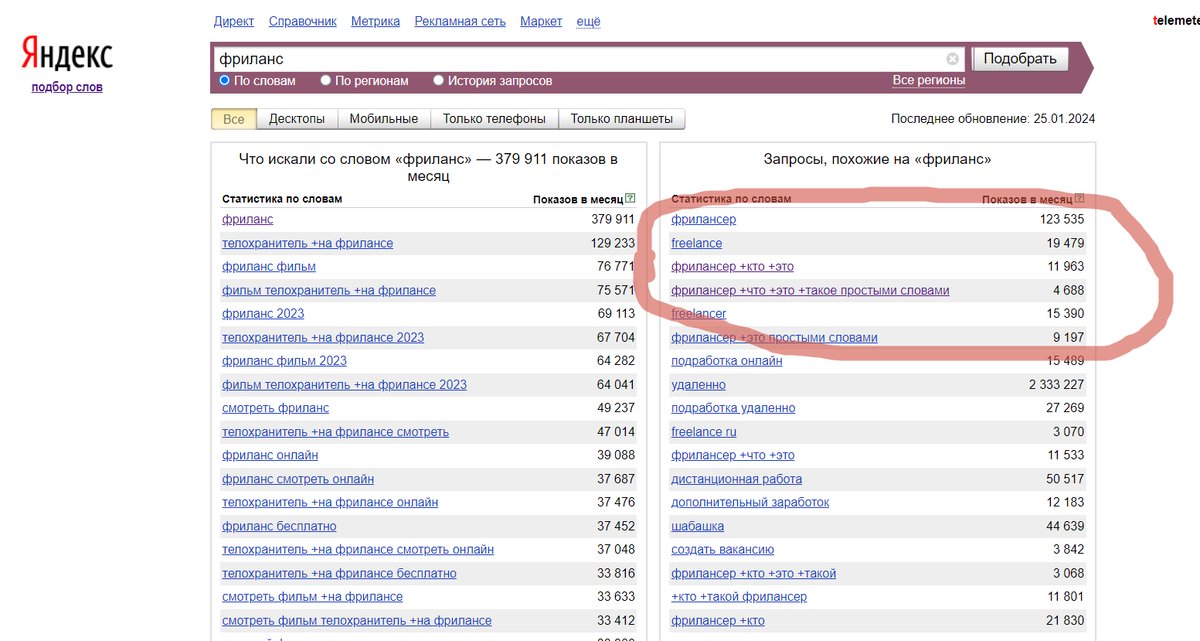Open the 'фриланс' keyword link
Viewport: 1200px width, 641px height.
(247, 219)
